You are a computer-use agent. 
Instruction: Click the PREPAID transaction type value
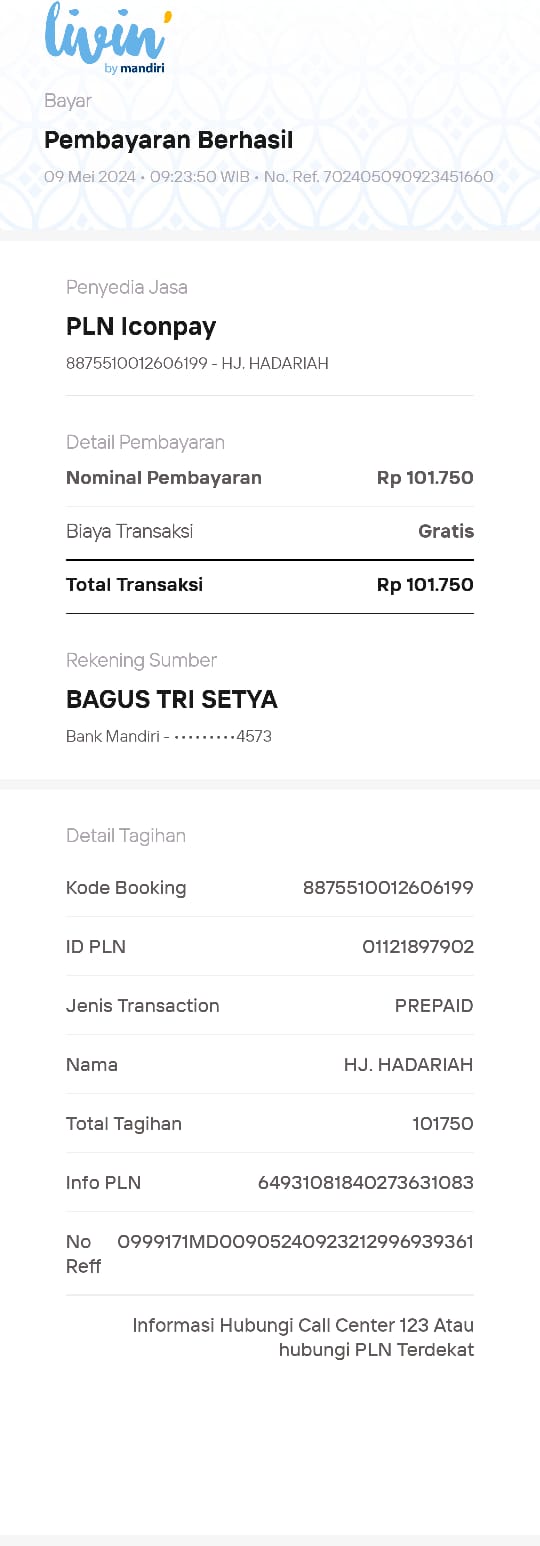[434, 1006]
